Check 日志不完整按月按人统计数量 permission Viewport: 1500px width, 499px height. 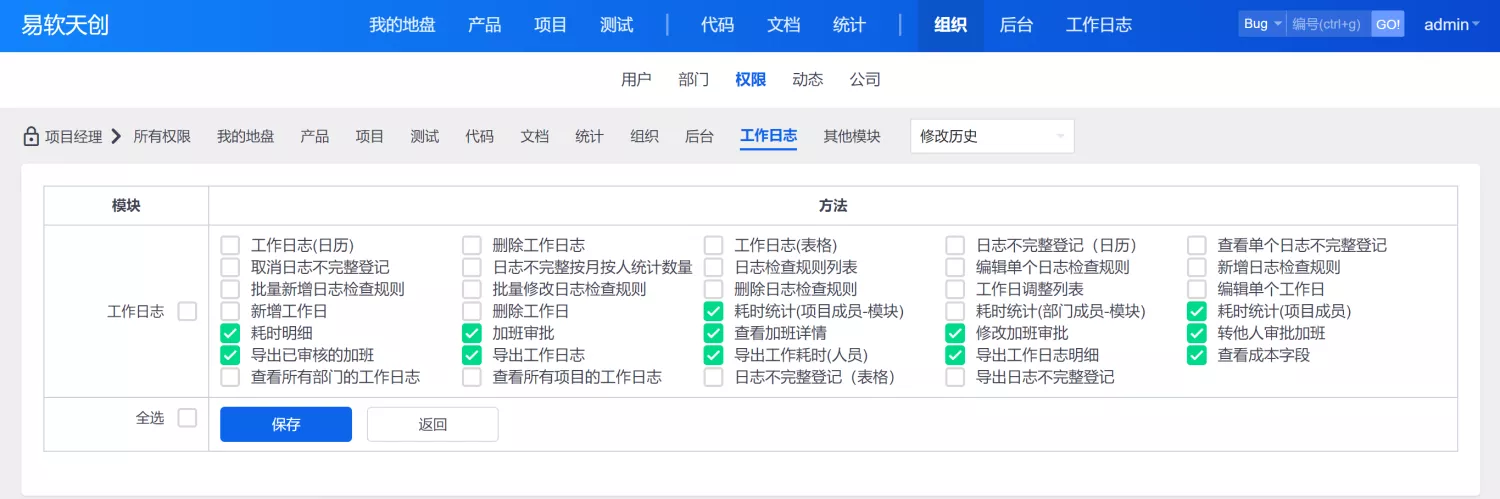(x=472, y=267)
